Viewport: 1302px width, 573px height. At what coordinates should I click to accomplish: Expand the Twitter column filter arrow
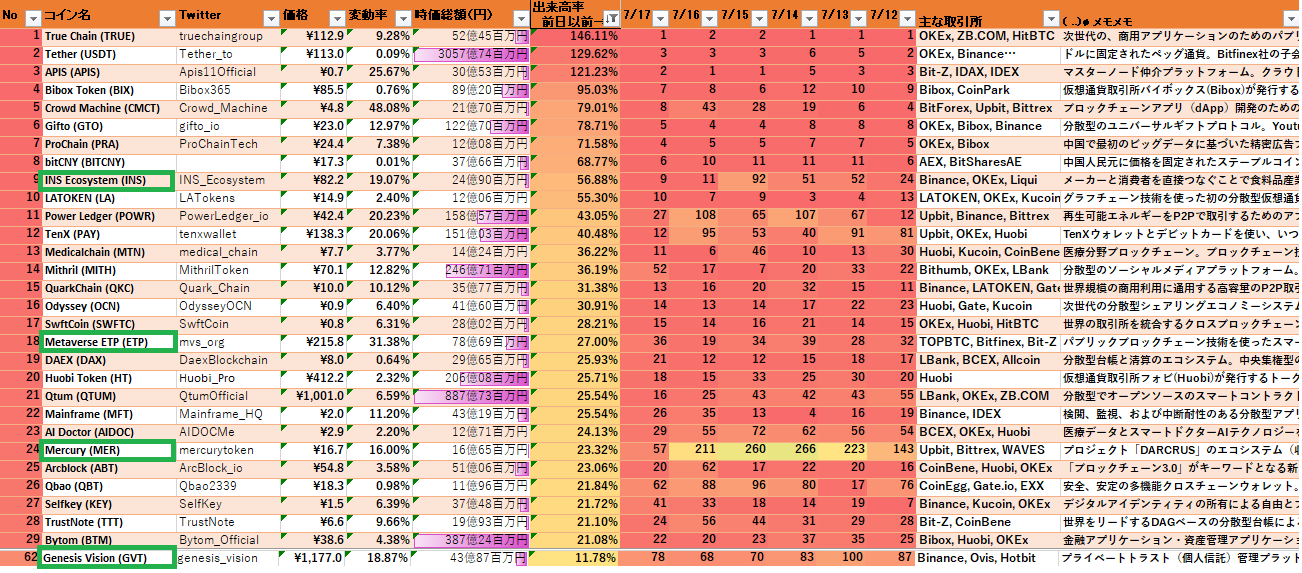click(x=271, y=18)
